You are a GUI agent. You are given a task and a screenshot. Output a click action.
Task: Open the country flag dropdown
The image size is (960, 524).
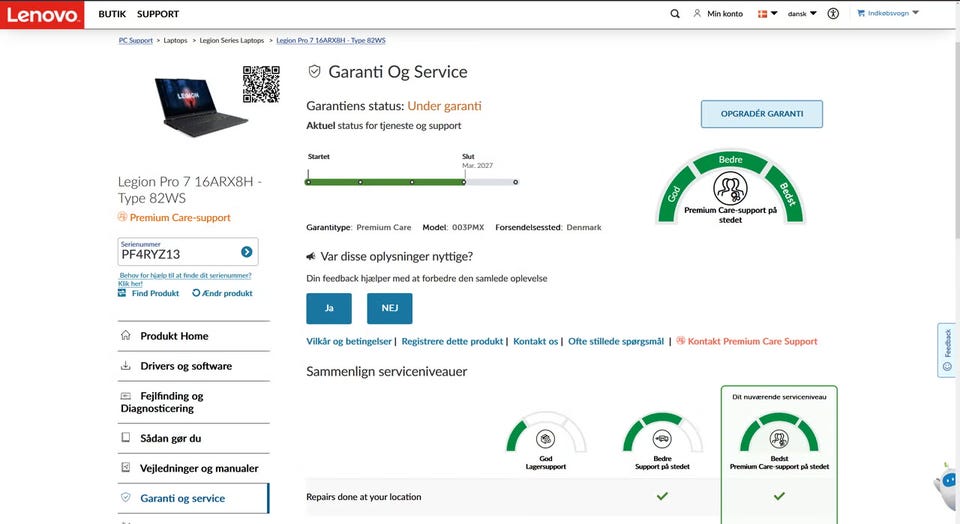tap(767, 13)
